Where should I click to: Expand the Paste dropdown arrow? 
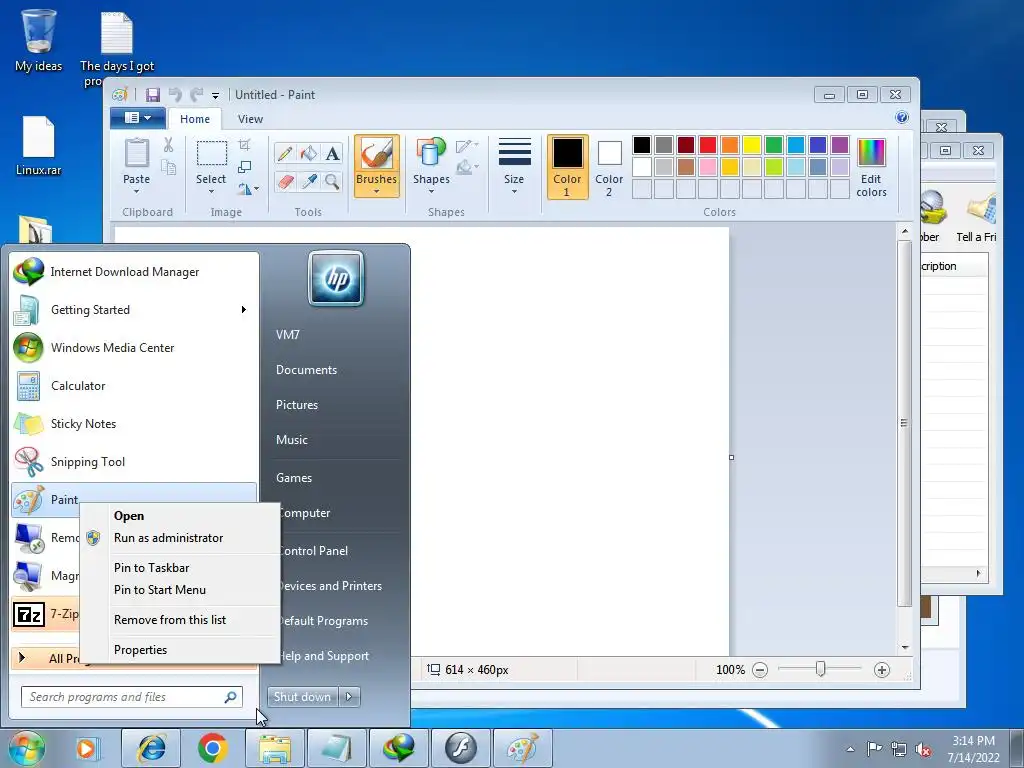[136, 191]
